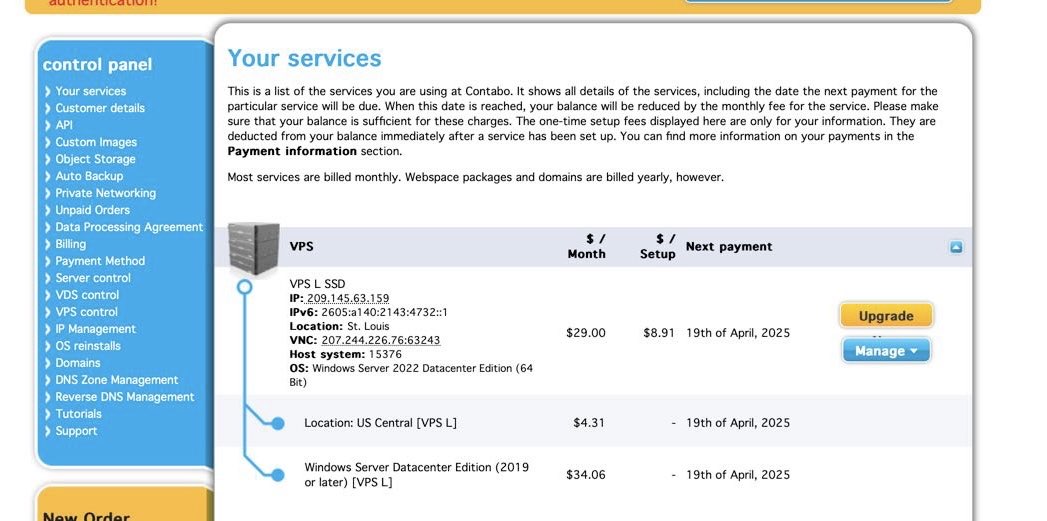The image size is (1047, 521).
Task: Open the Manage dropdown for VPS L SSD
Action: (886, 351)
